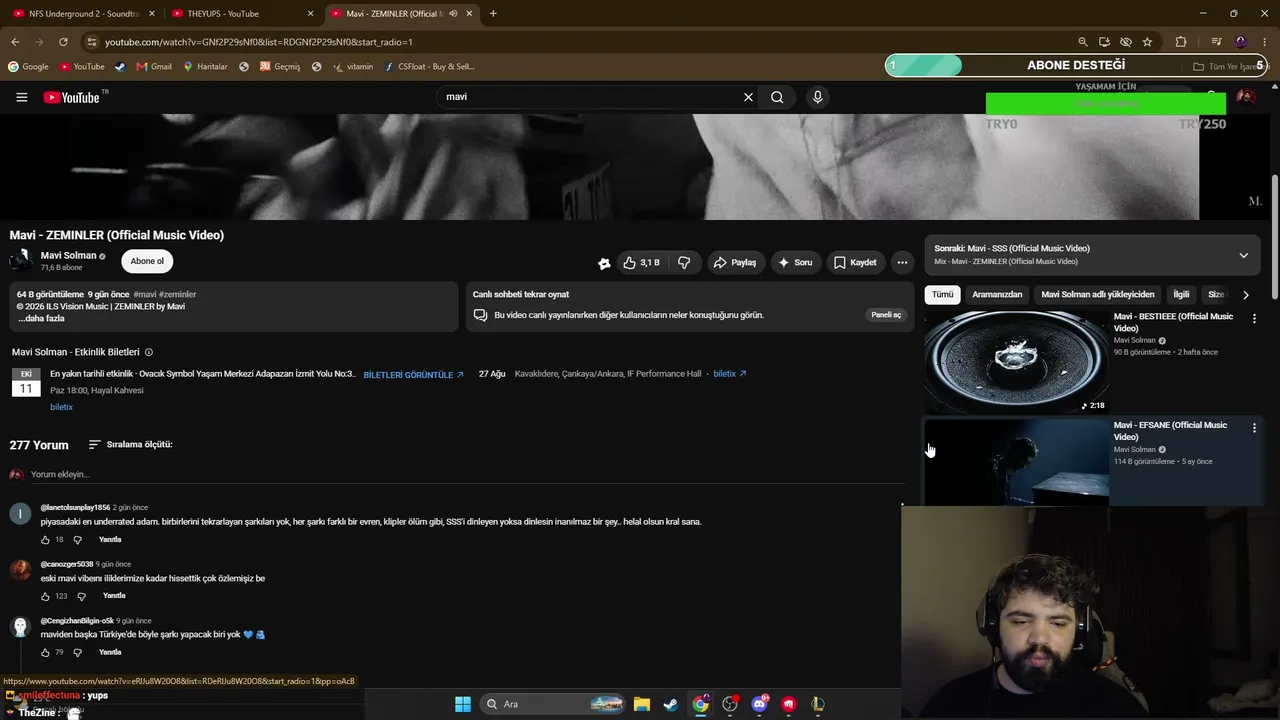
Task: Like the comment by @lanetolsunplay1856
Action: click(x=45, y=540)
